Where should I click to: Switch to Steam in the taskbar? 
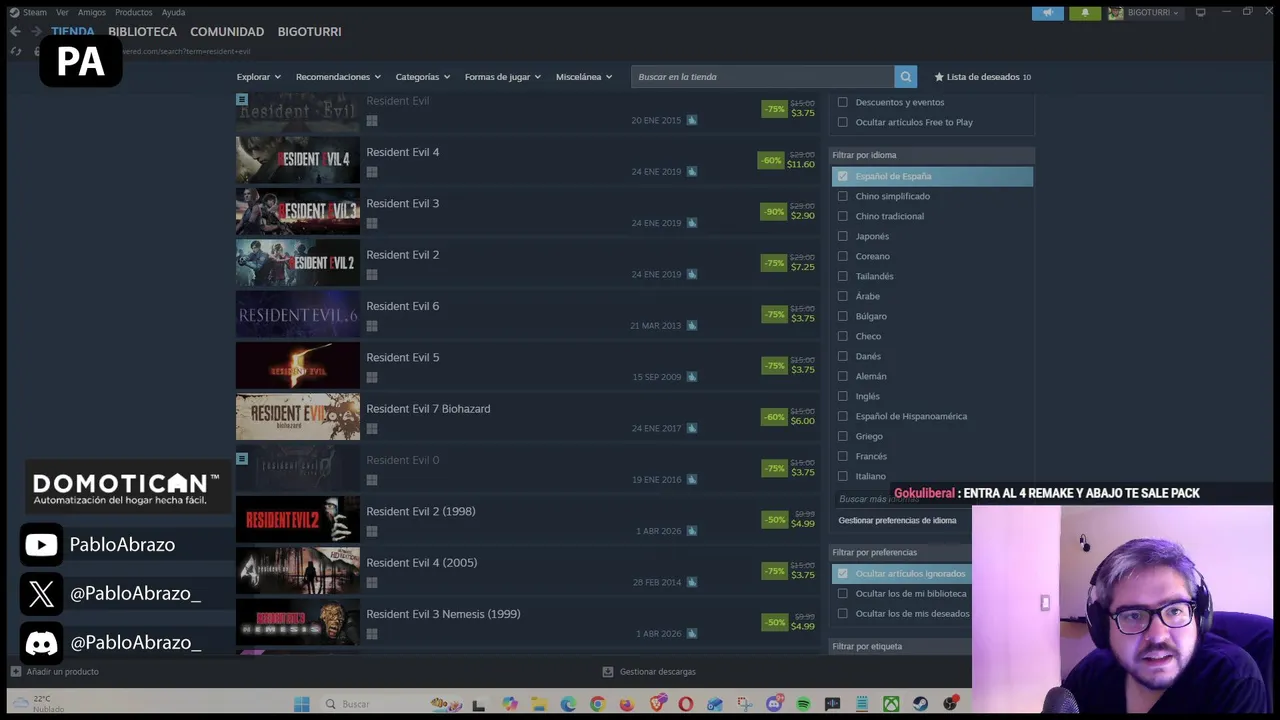tap(920, 704)
